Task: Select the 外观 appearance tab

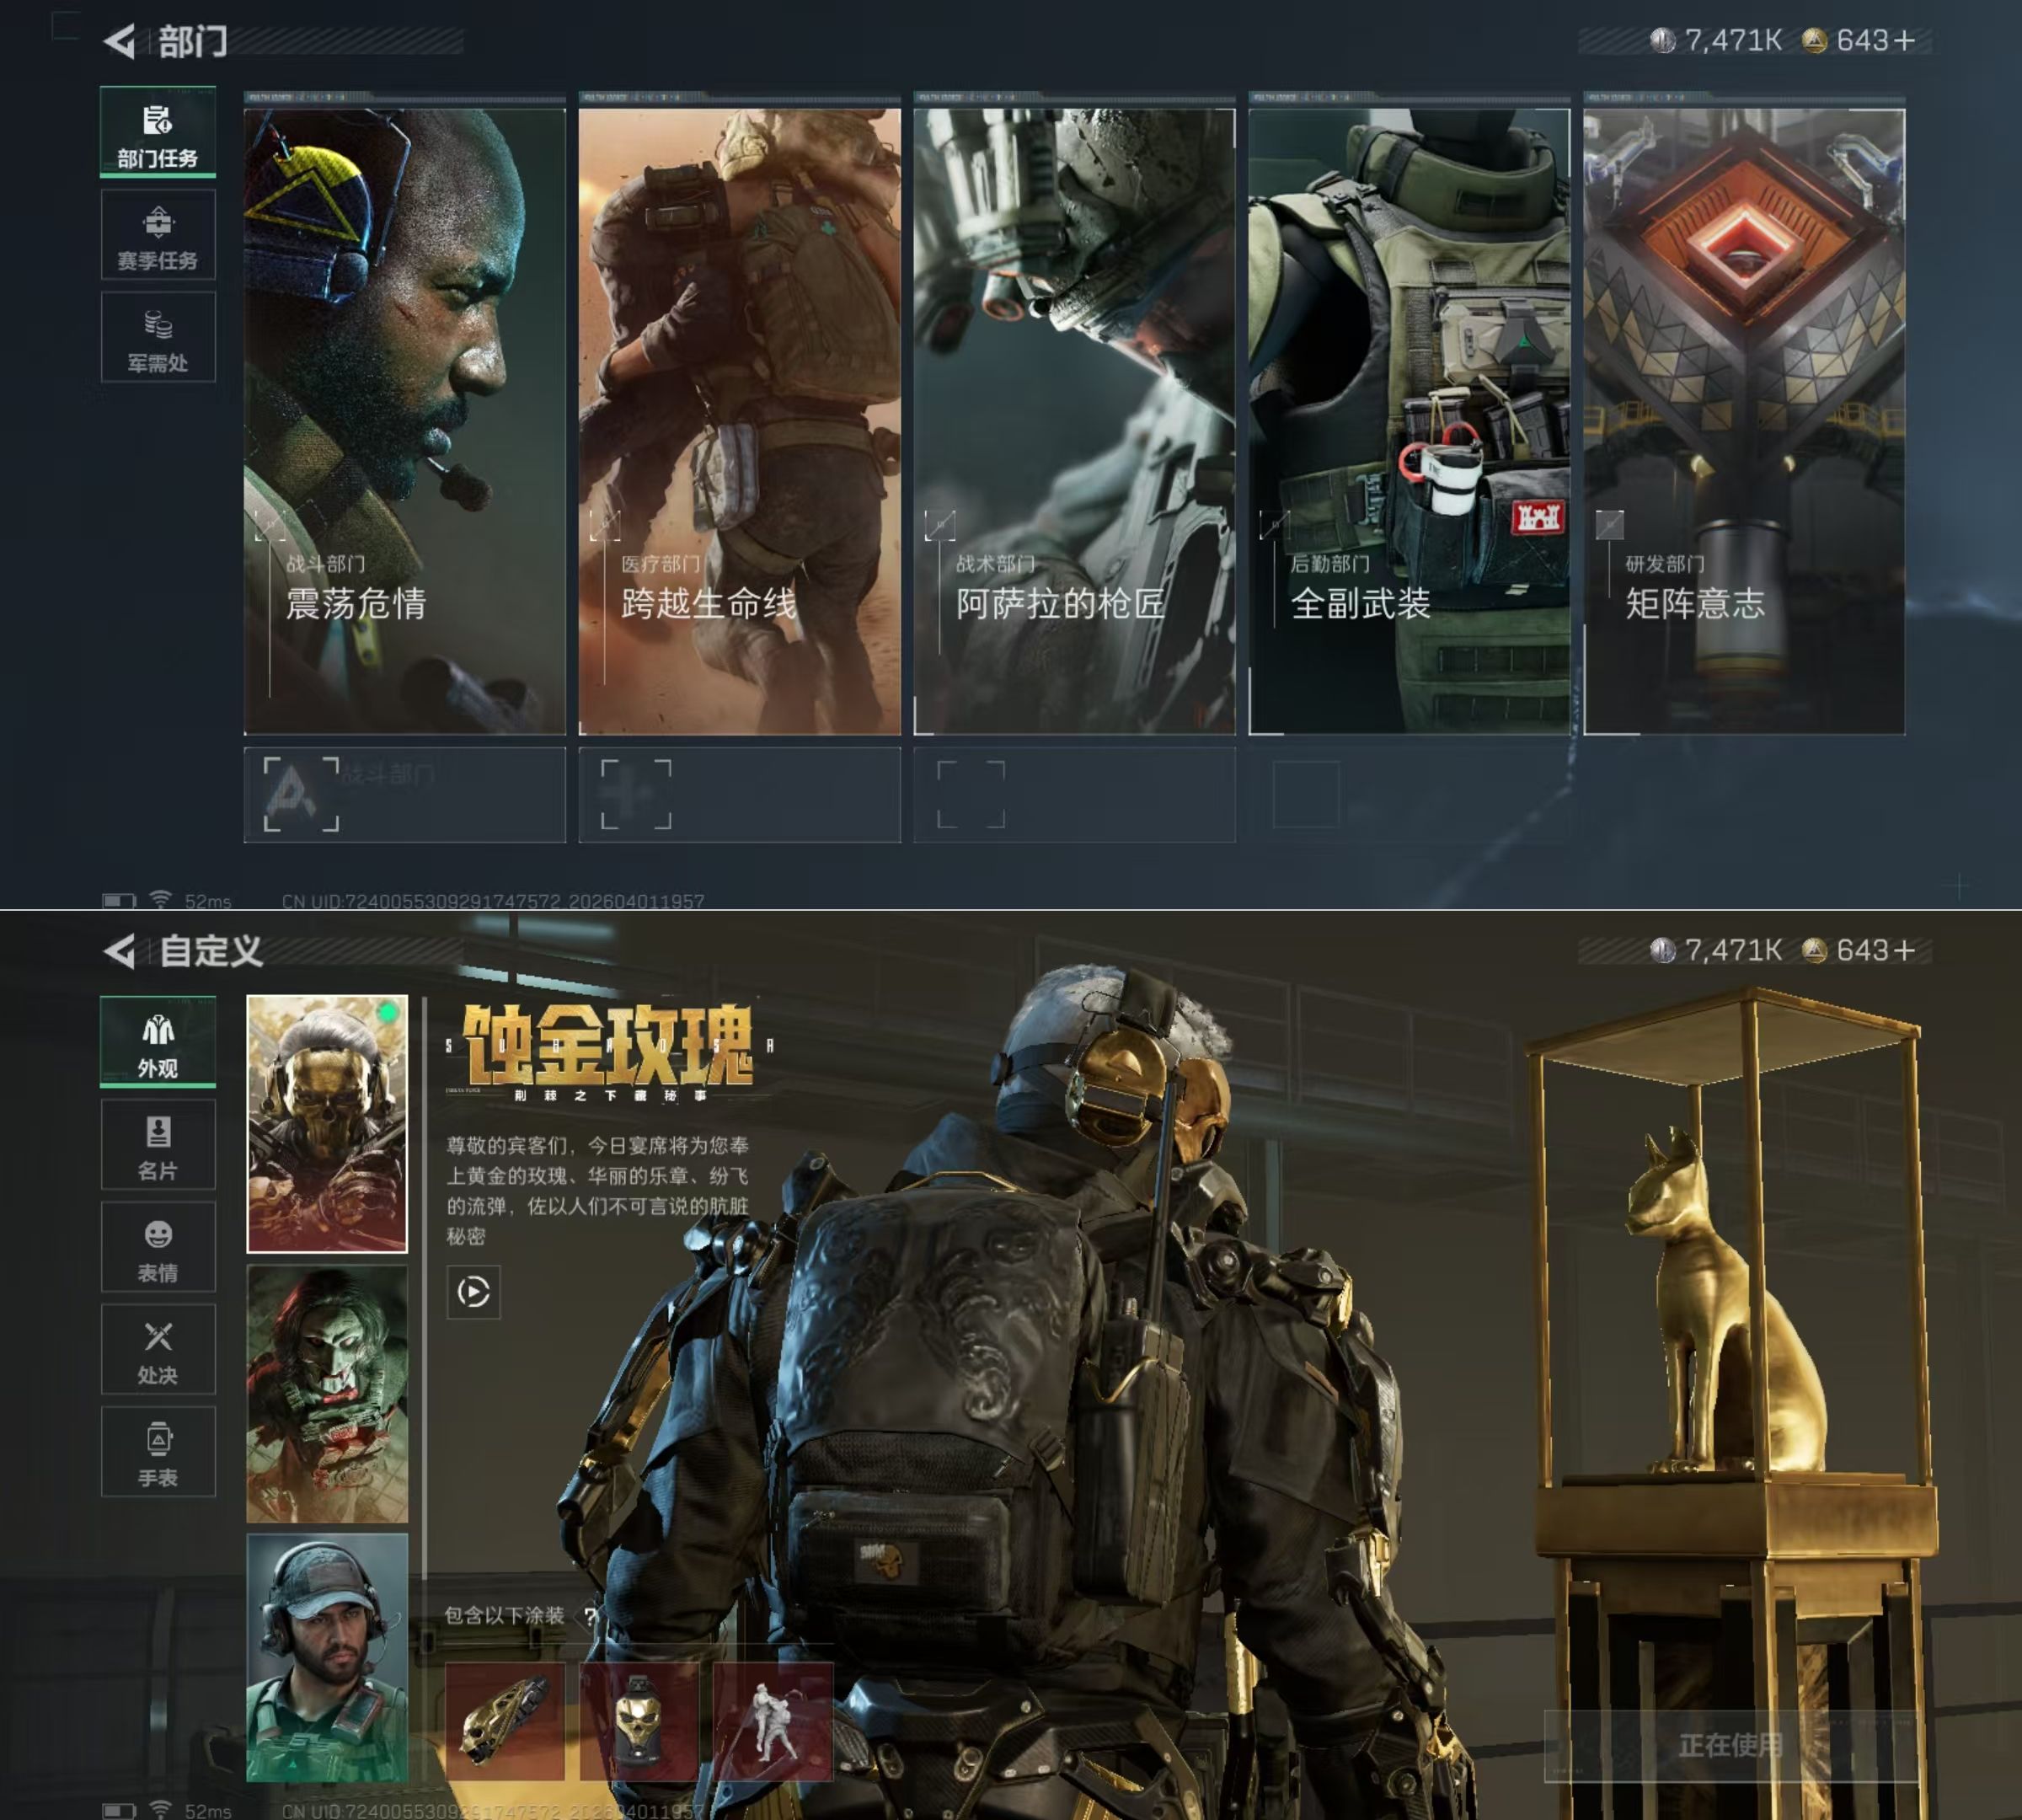Action: pyautogui.click(x=158, y=1042)
